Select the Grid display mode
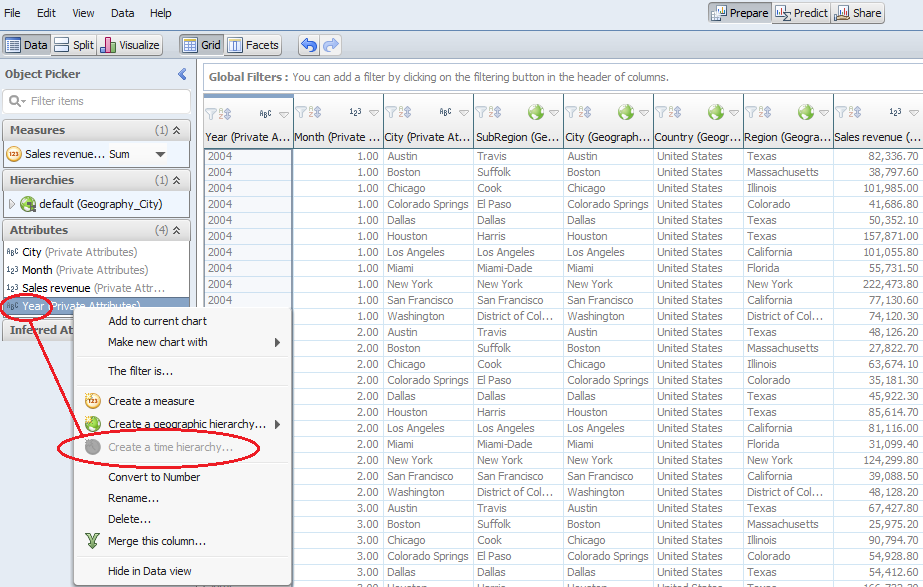The height and width of the screenshot is (587, 923). [x=202, y=45]
